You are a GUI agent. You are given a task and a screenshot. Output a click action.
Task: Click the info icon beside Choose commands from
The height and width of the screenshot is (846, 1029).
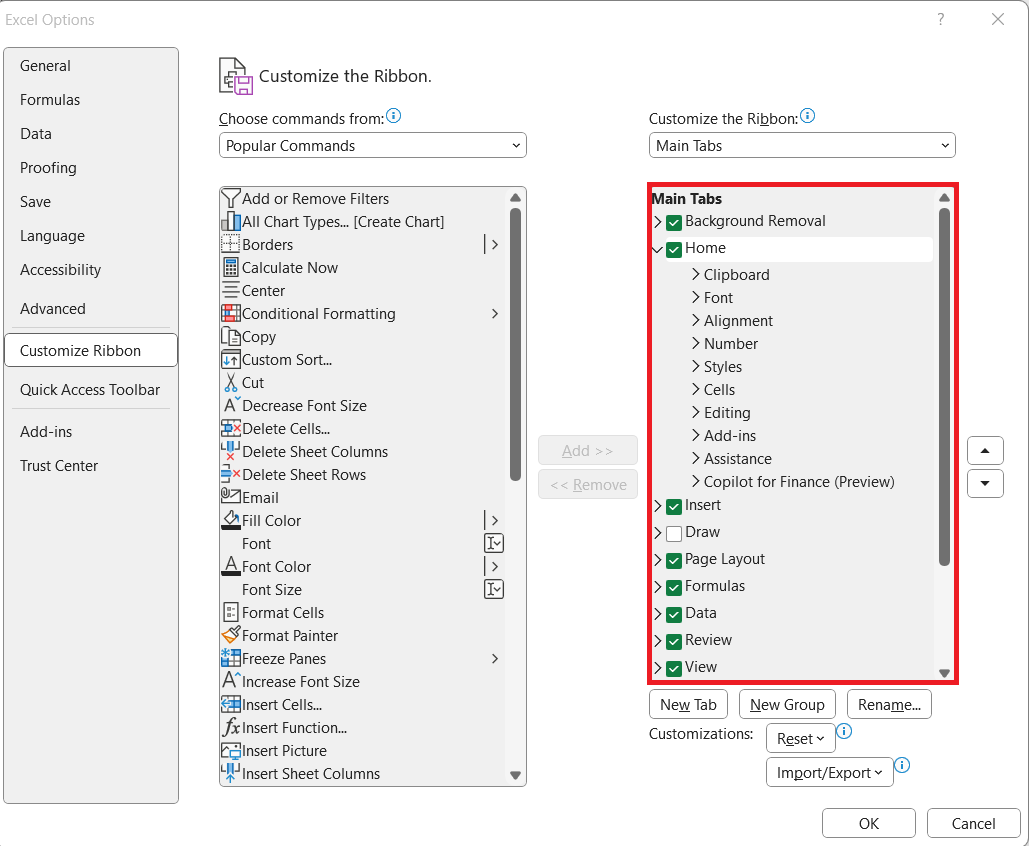393,116
